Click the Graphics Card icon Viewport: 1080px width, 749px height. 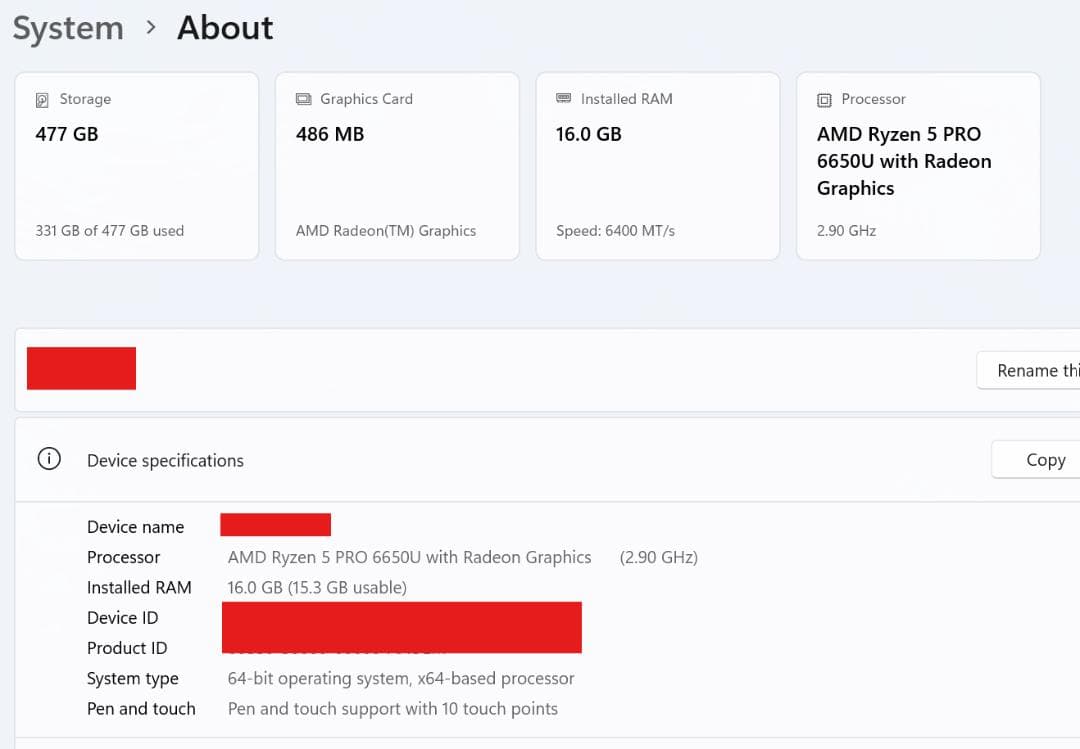[303, 99]
